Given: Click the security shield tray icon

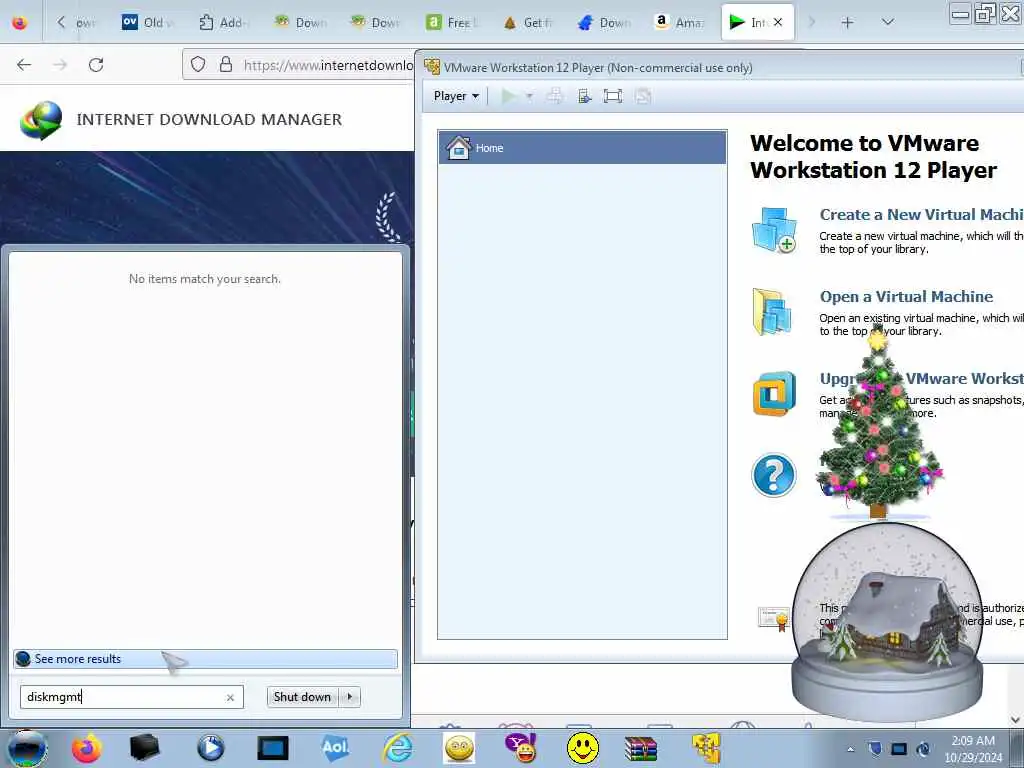Looking at the screenshot, I should click(x=875, y=749).
